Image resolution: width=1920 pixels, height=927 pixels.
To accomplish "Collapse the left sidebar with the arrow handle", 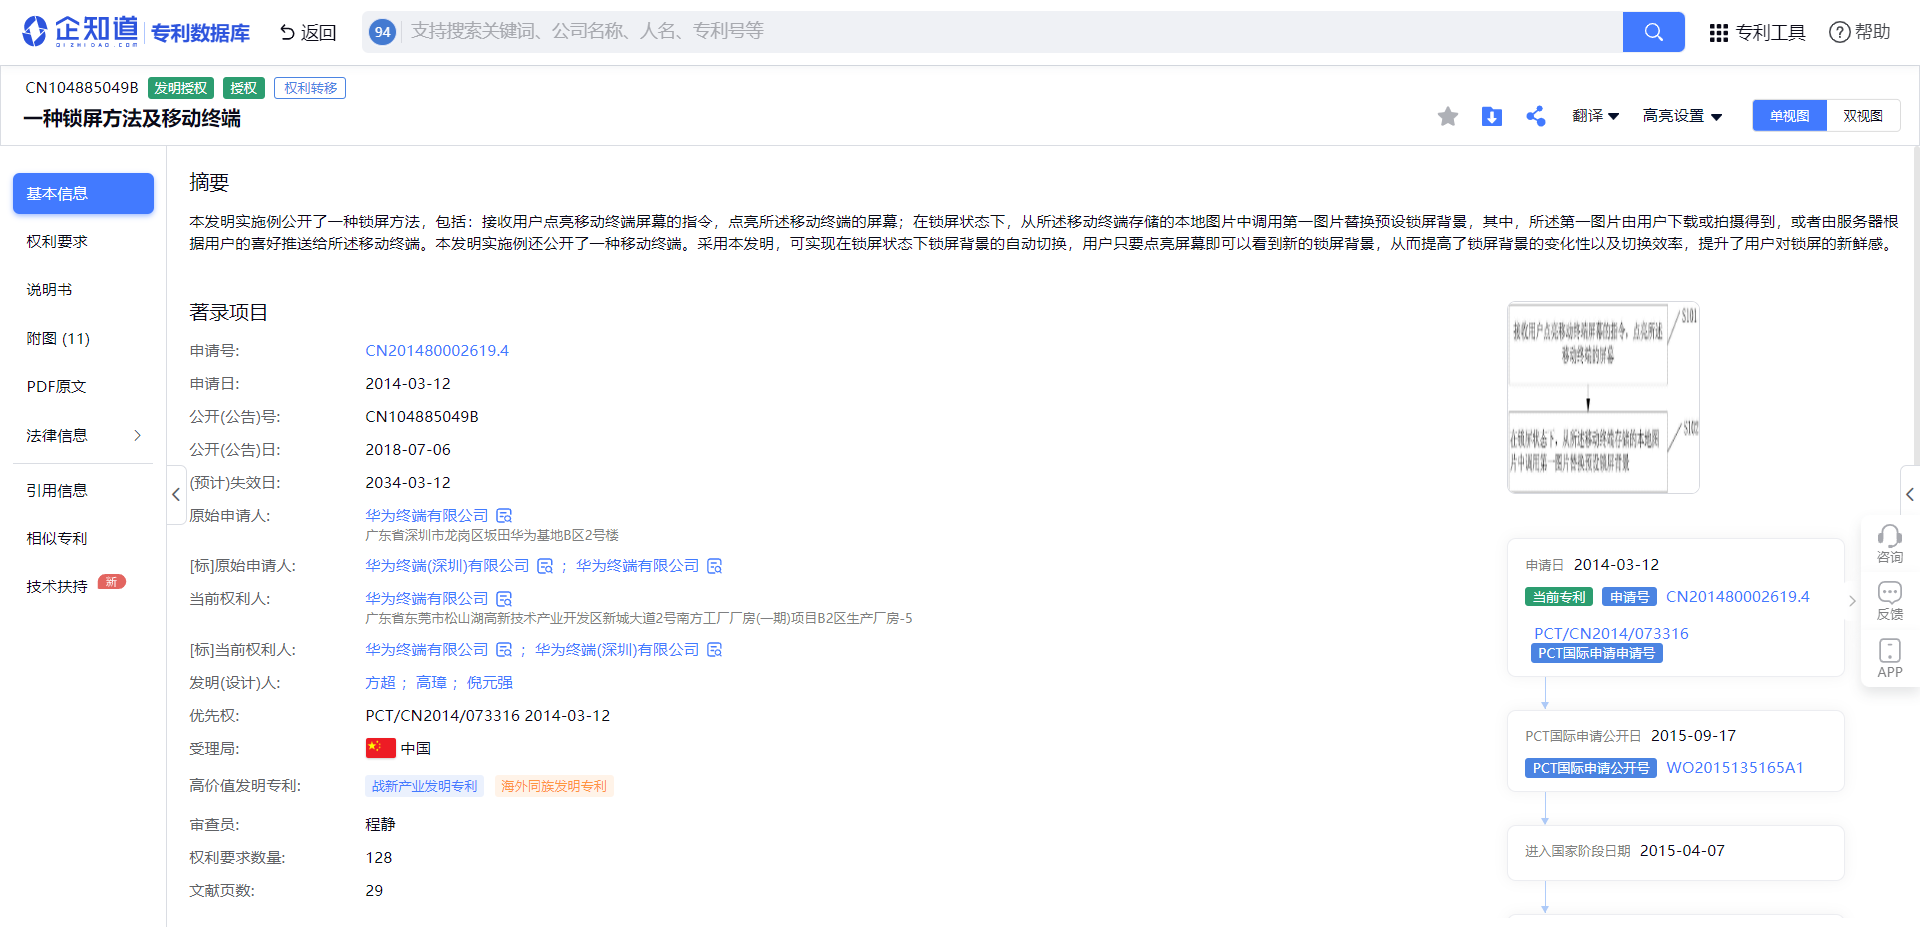I will click(176, 494).
